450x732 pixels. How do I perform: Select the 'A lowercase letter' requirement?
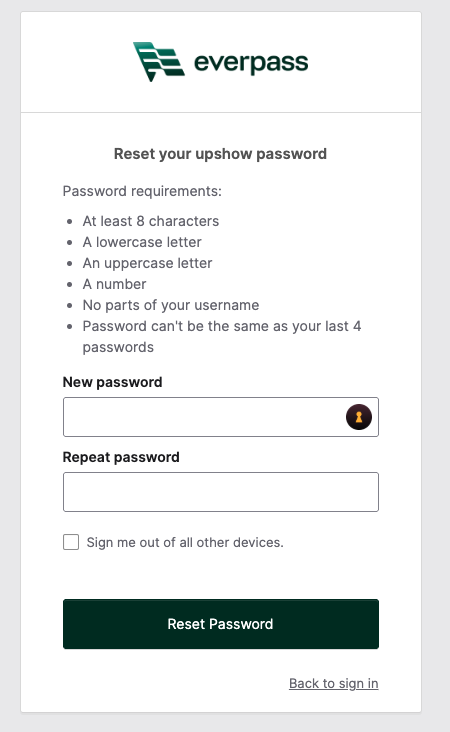(x=142, y=242)
